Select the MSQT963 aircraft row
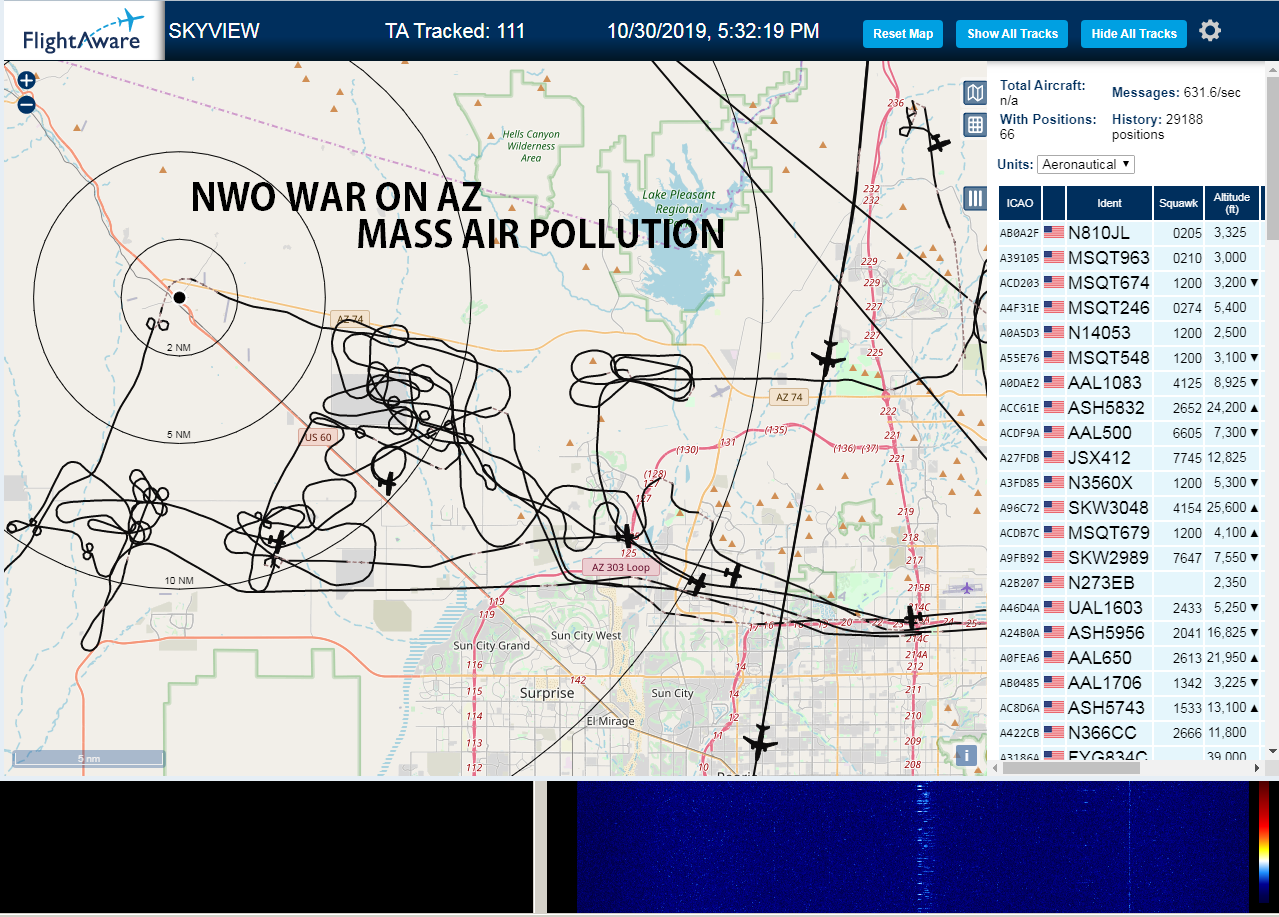The height and width of the screenshot is (917, 1279). click(1130, 257)
